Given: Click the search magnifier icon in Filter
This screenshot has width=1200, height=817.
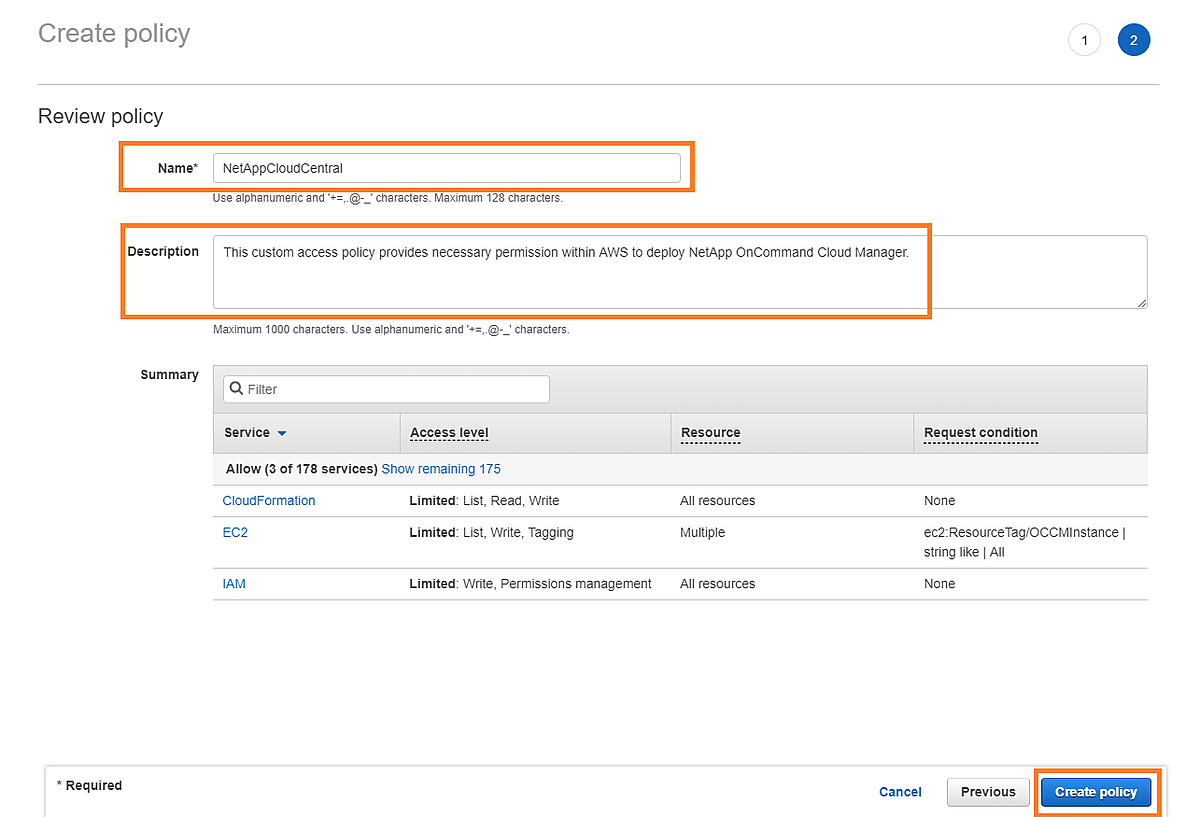Looking at the screenshot, I should (x=235, y=389).
